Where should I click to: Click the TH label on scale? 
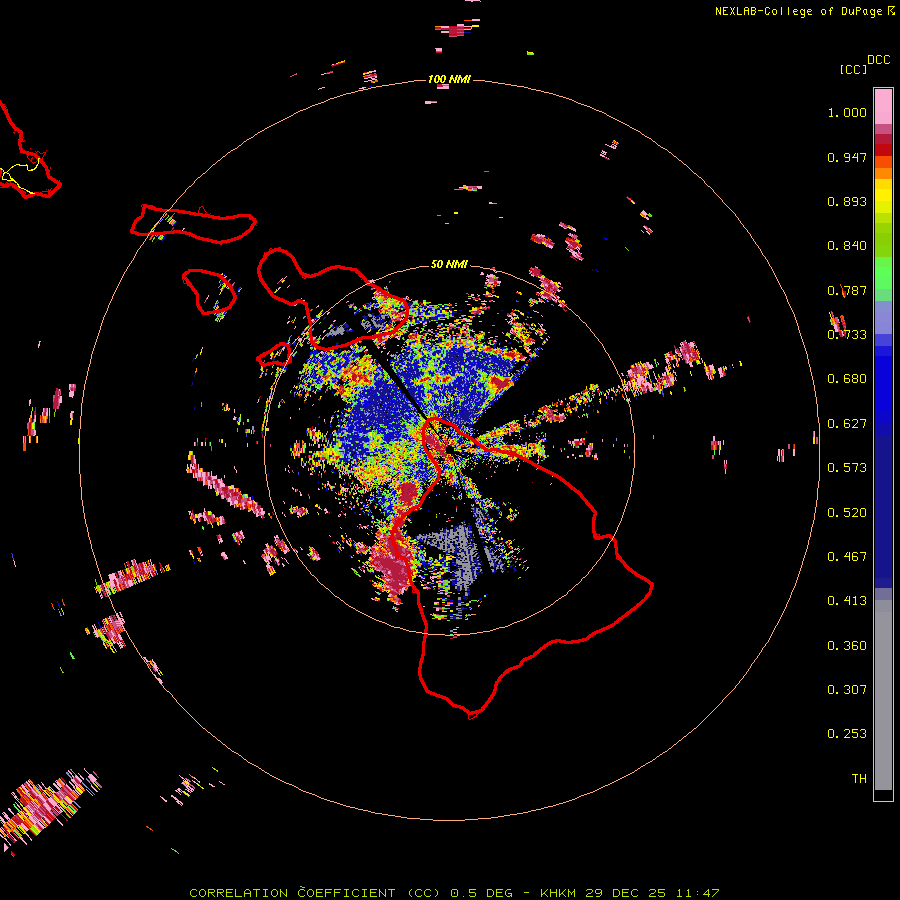click(859, 779)
